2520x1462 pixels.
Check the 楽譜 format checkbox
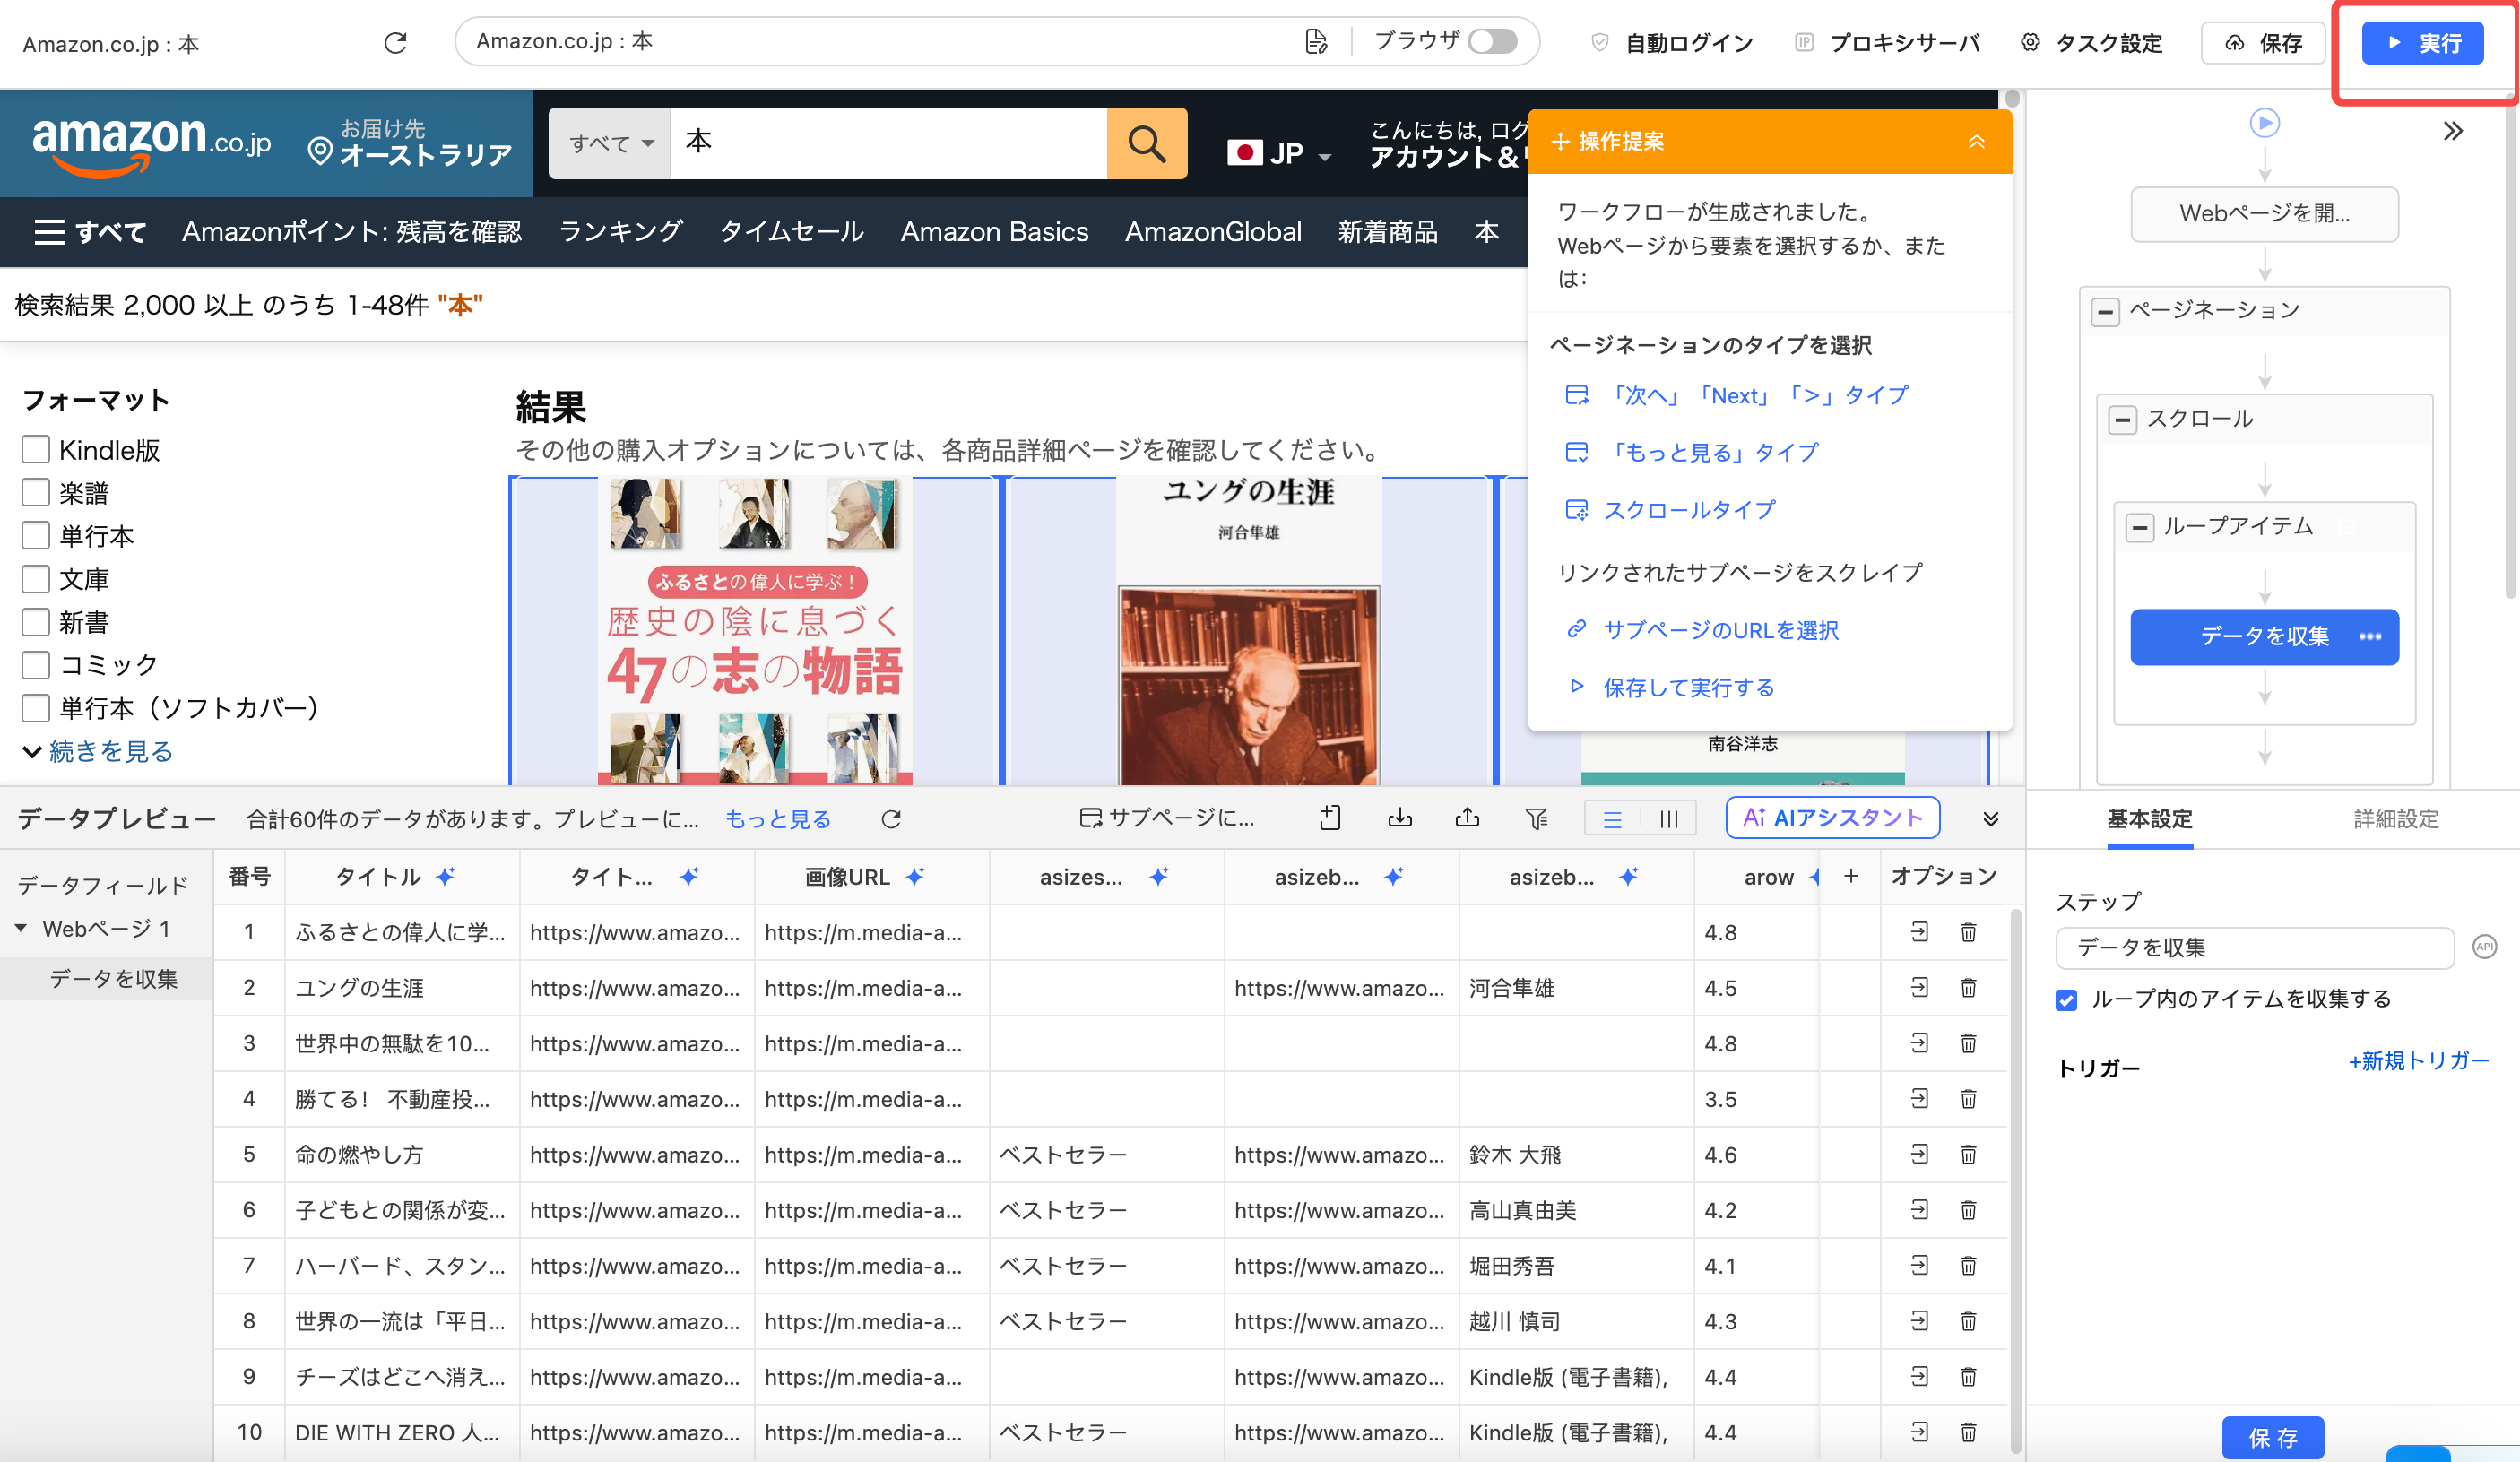pos(36,492)
